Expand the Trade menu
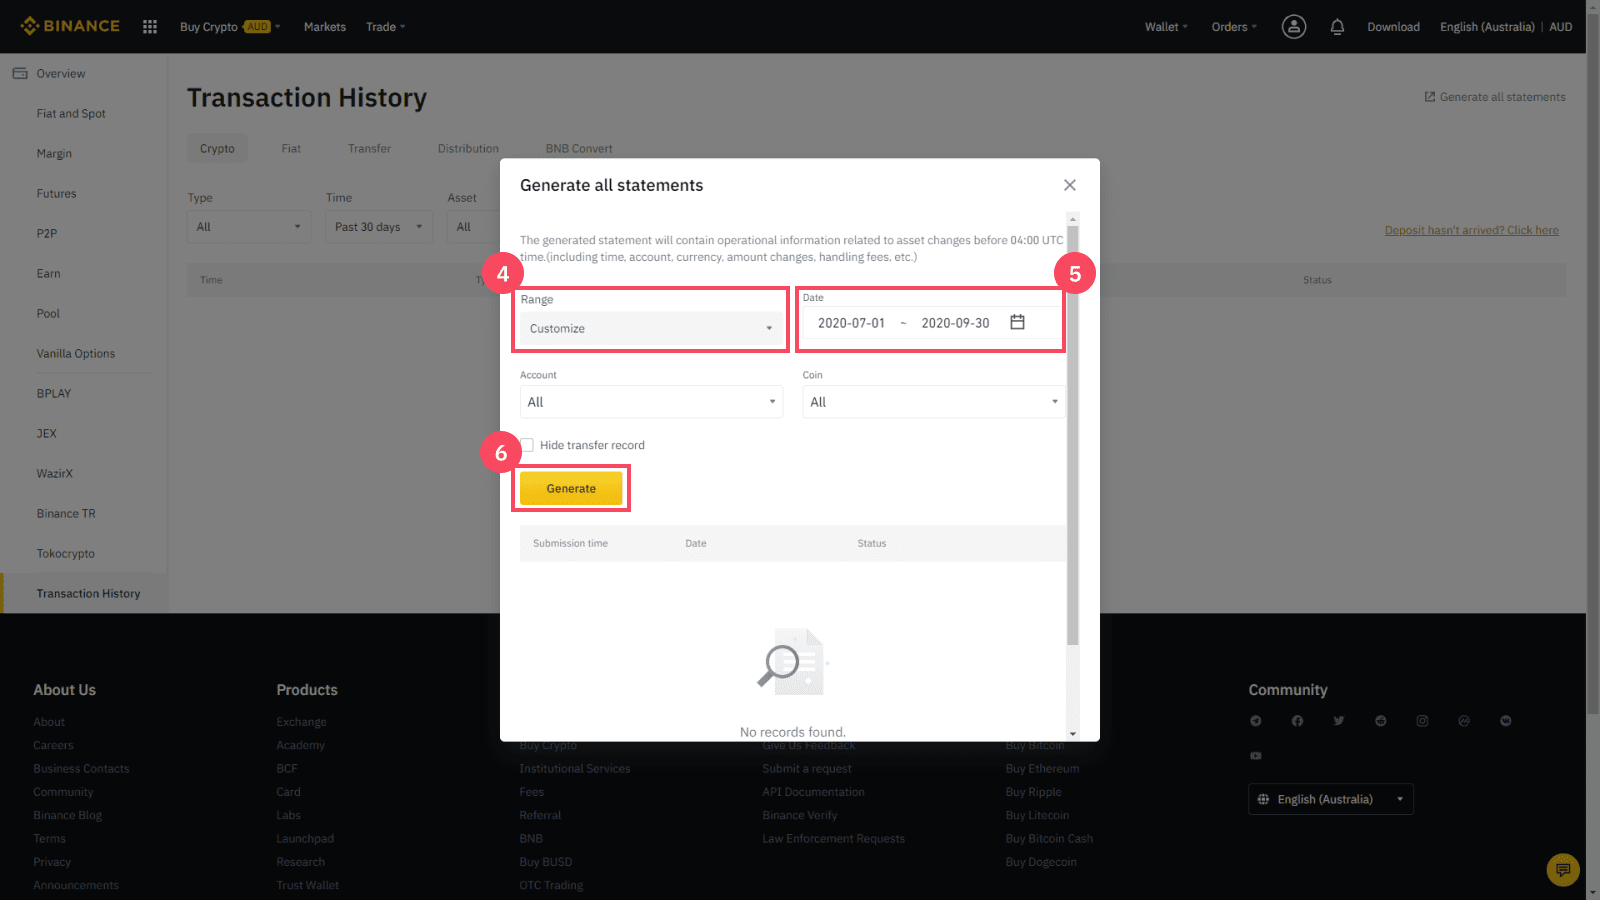The image size is (1600, 900). click(x=385, y=27)
